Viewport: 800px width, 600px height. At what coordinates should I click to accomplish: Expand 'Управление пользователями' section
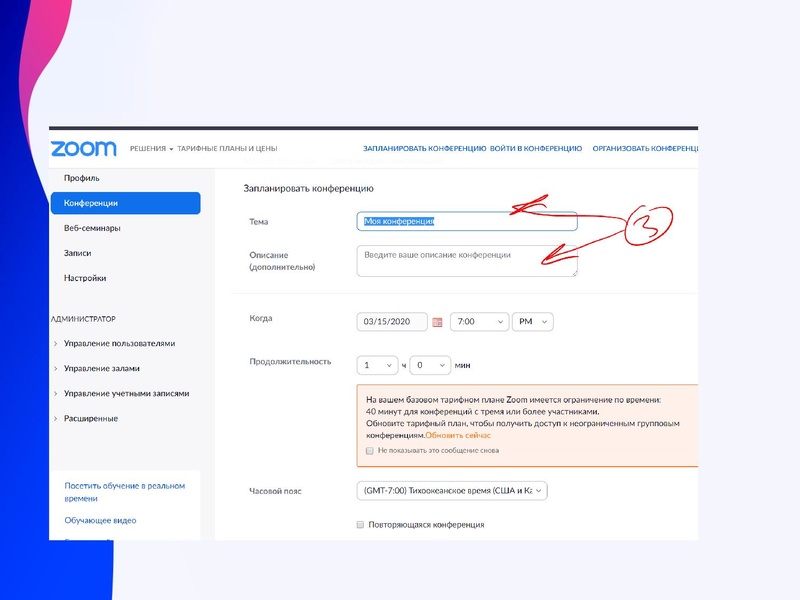pyautogui.click(x=118, y=344)
